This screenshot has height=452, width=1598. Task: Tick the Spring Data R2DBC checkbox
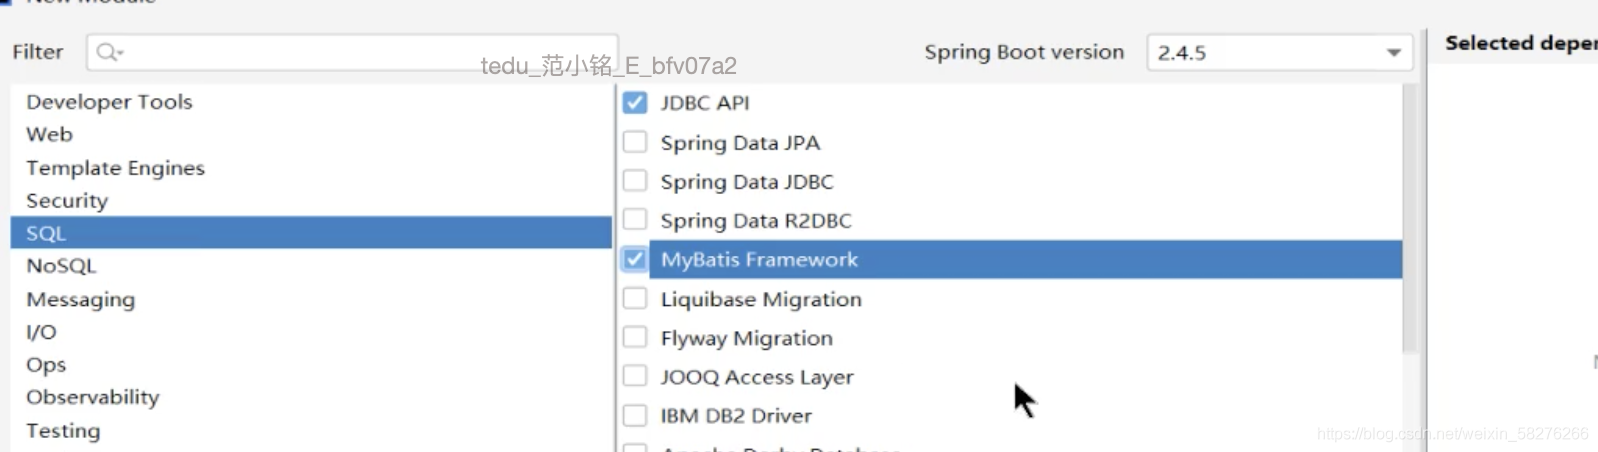(x=635, y=220)
